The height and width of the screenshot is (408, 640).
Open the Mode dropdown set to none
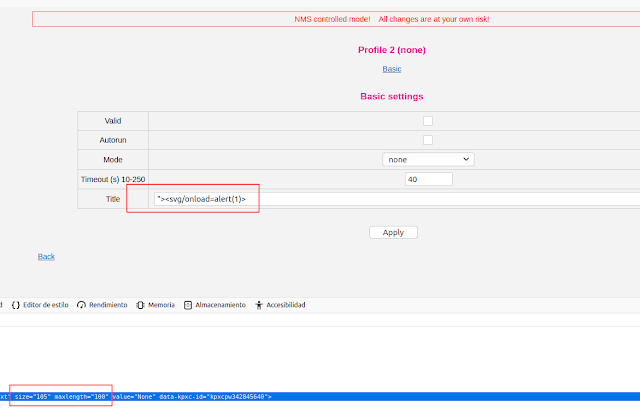(x=428, y=160)
